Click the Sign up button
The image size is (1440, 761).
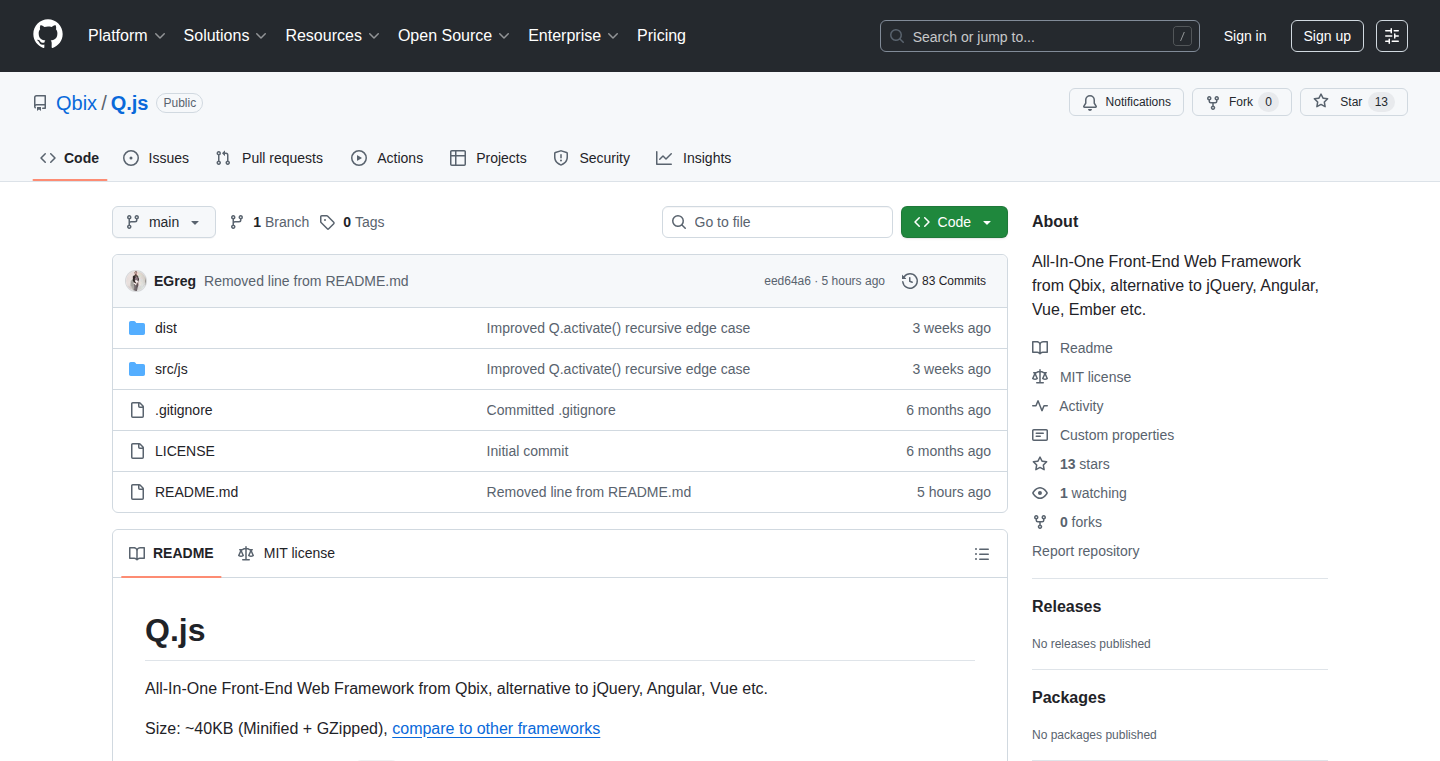(1327, 36)
